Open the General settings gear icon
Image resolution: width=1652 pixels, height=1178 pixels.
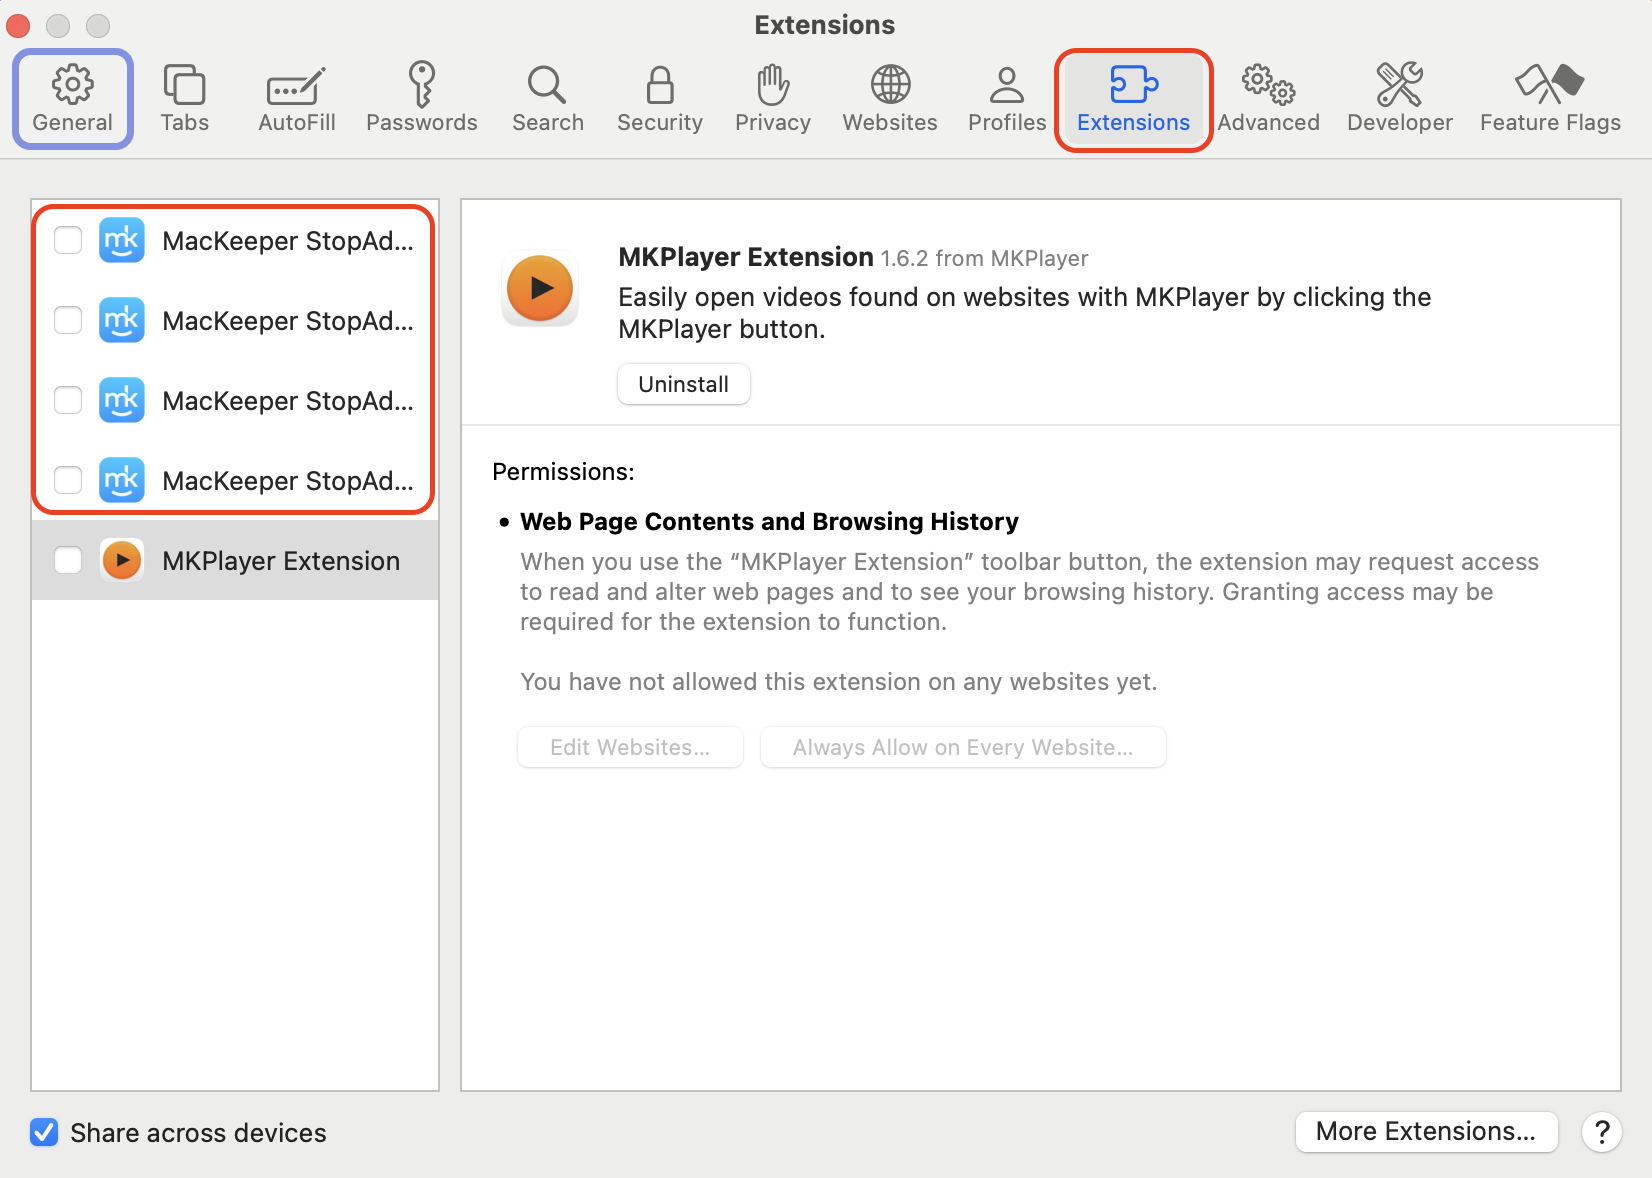73,85
